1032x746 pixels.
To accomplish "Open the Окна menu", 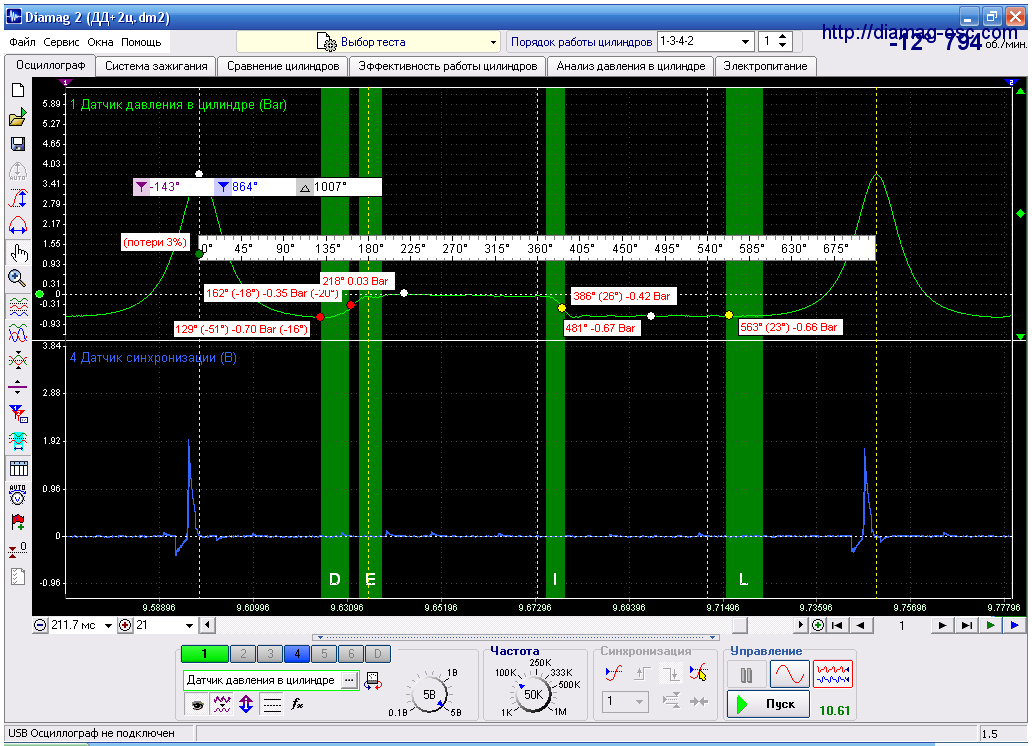I will point(100,42).
